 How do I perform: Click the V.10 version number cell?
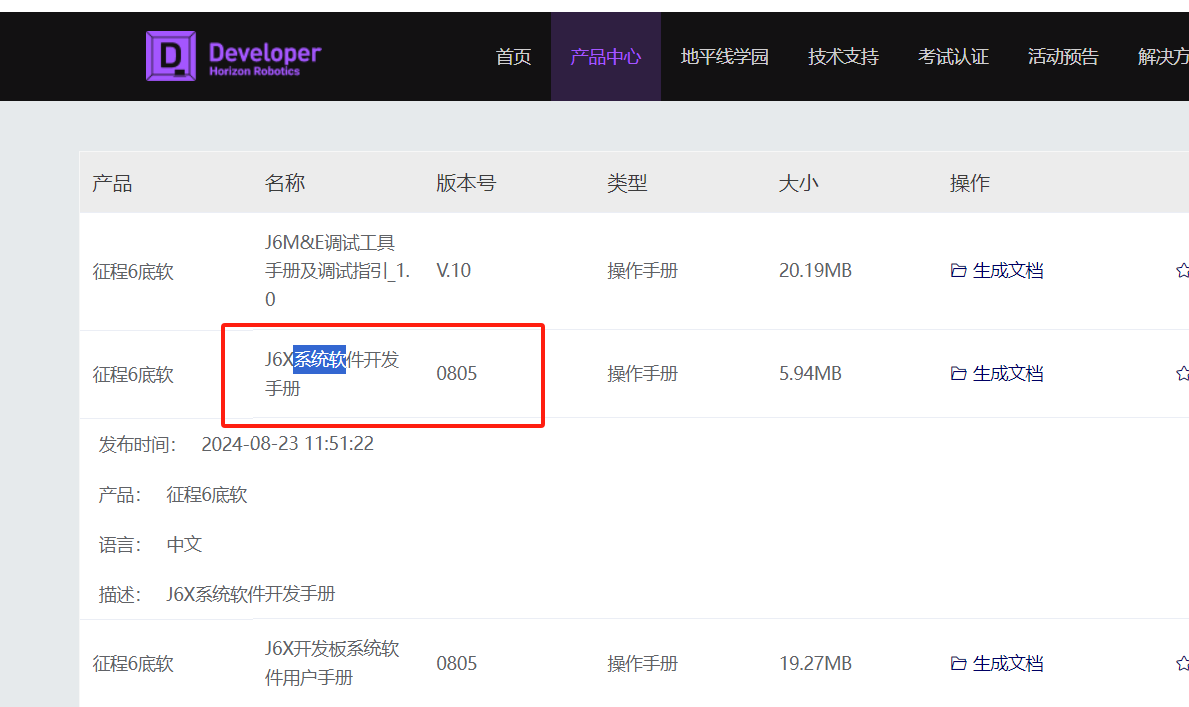tap(454, 271)
